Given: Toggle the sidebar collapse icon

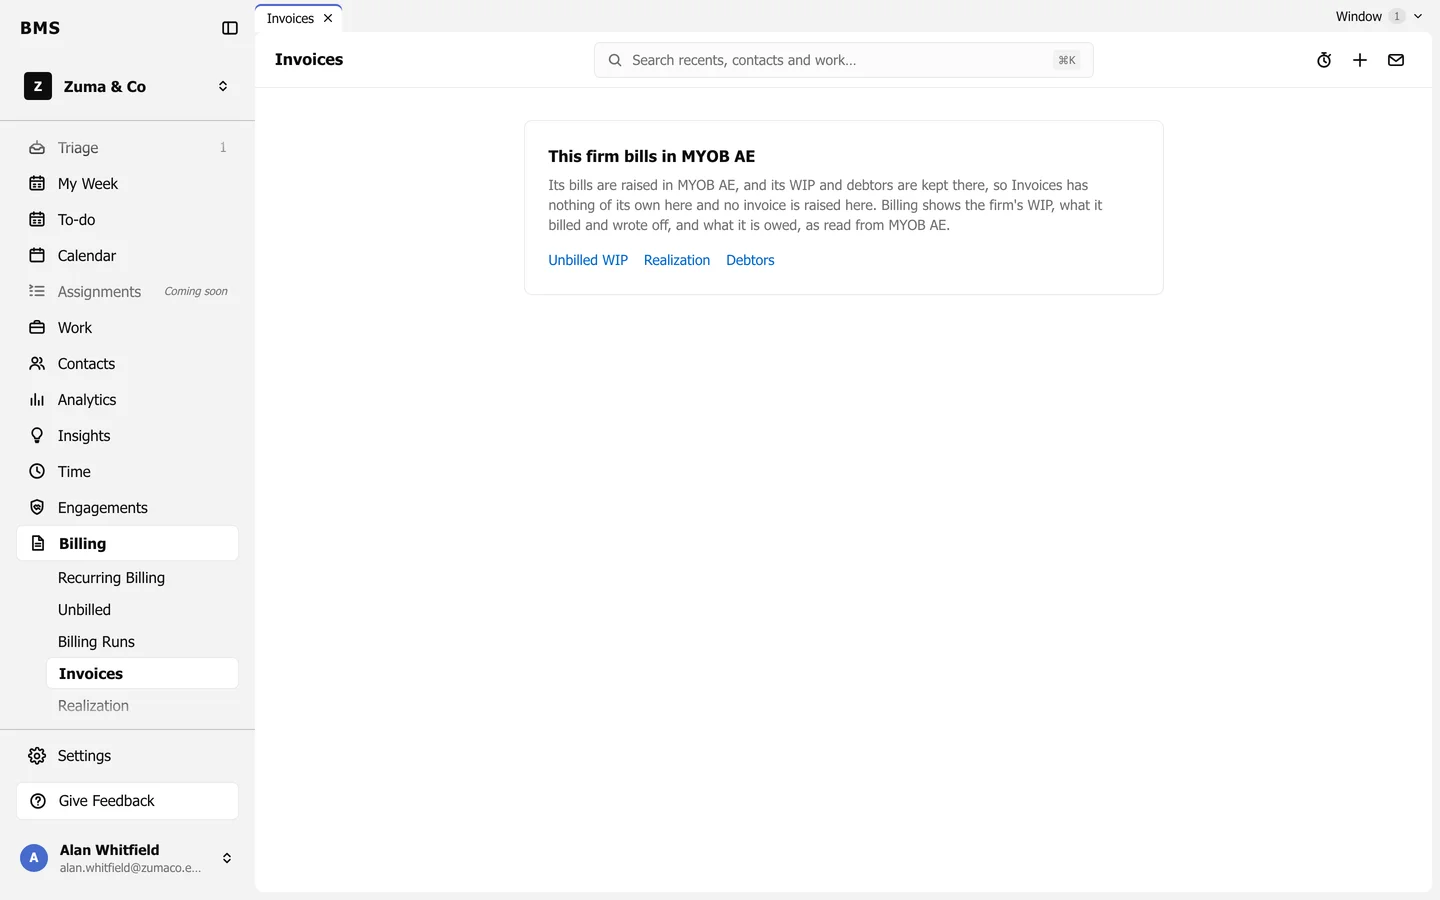Looking at the screenshot, I should (x=230, y=28).
